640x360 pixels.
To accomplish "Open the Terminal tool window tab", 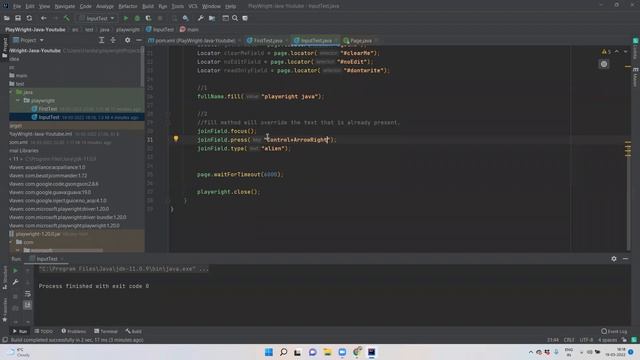I will tap(106, 331).
